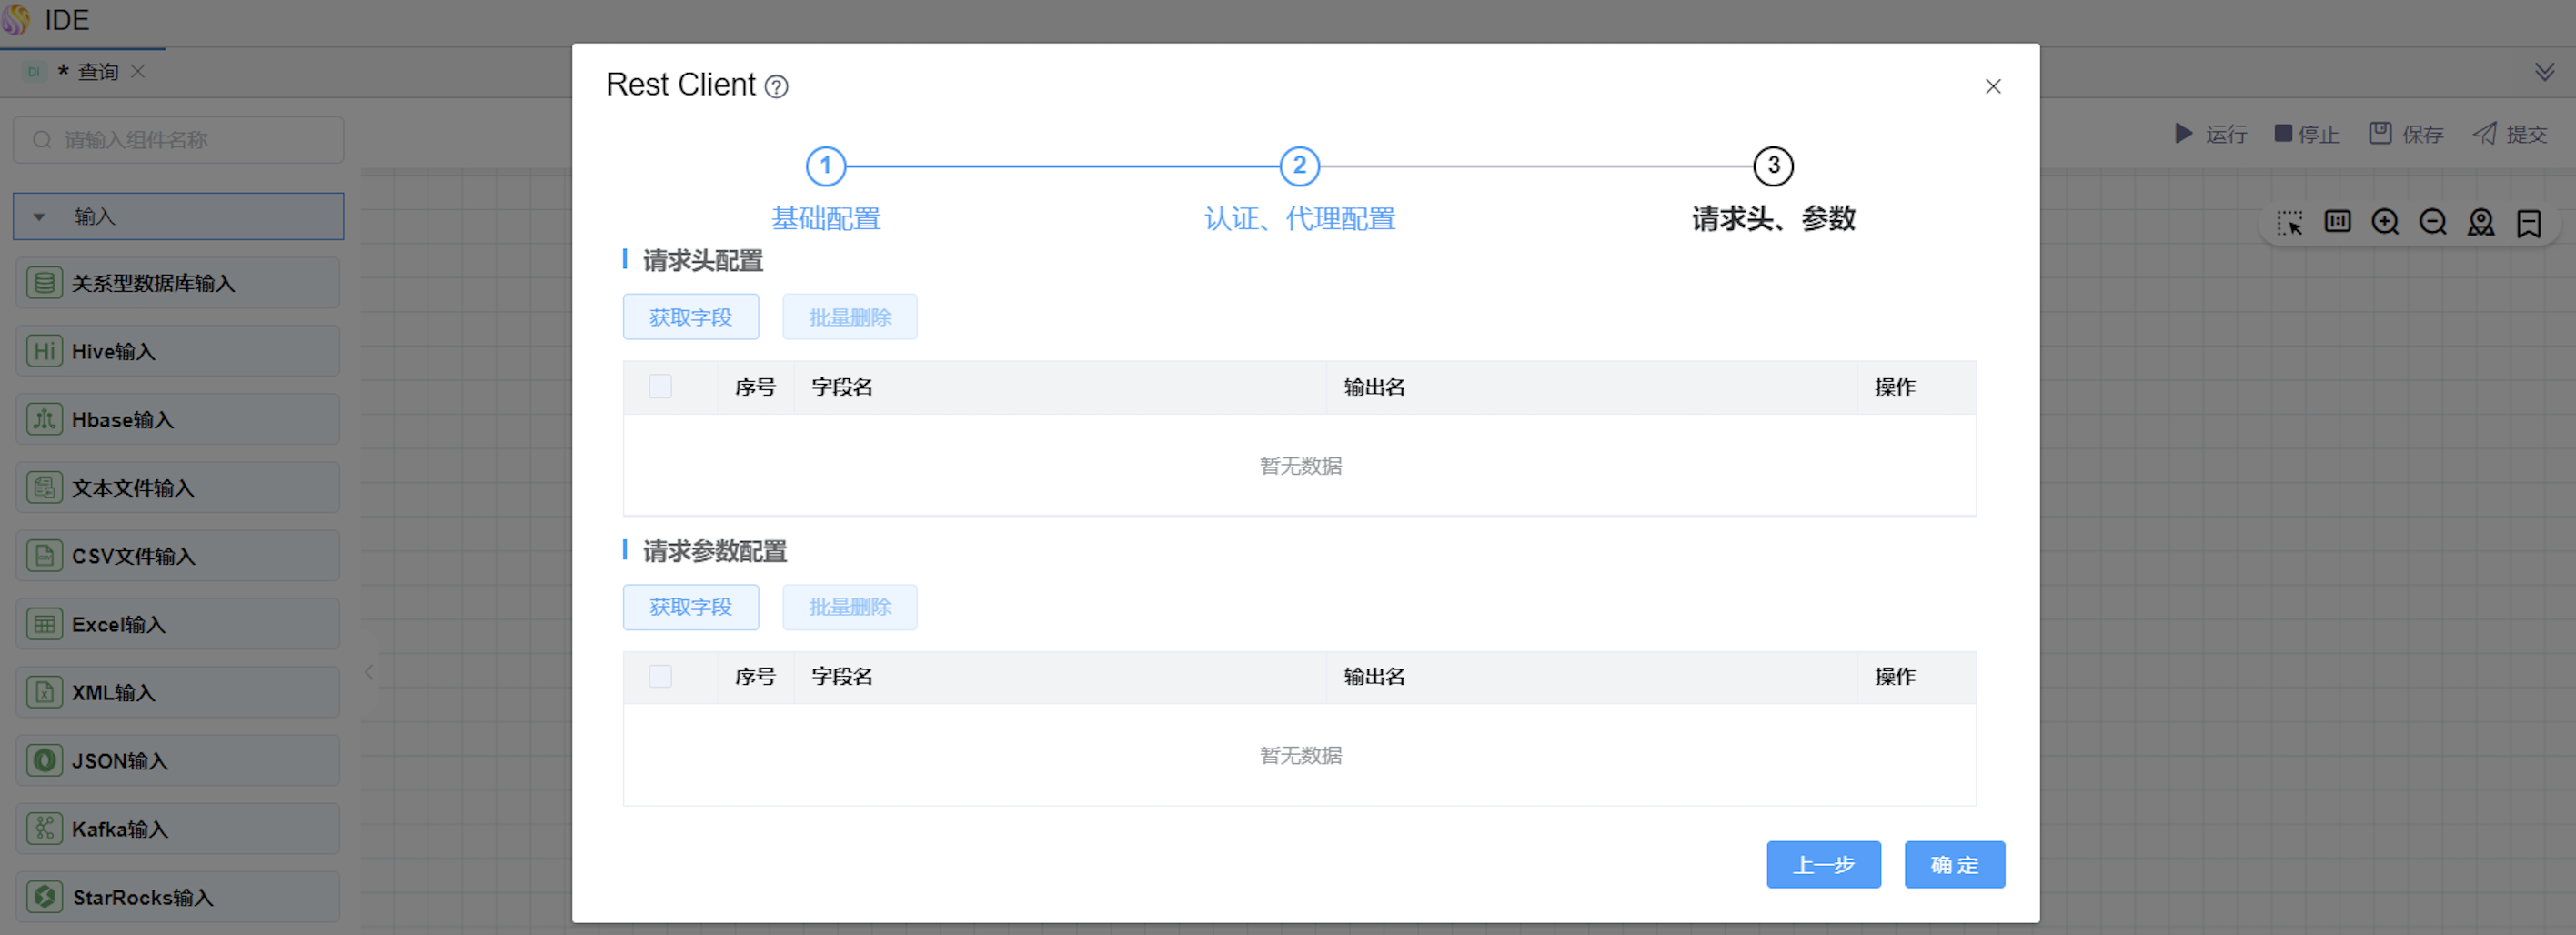
Task: Select the 关系型数据库输入 component label
Action: click(x=154, y=284)
